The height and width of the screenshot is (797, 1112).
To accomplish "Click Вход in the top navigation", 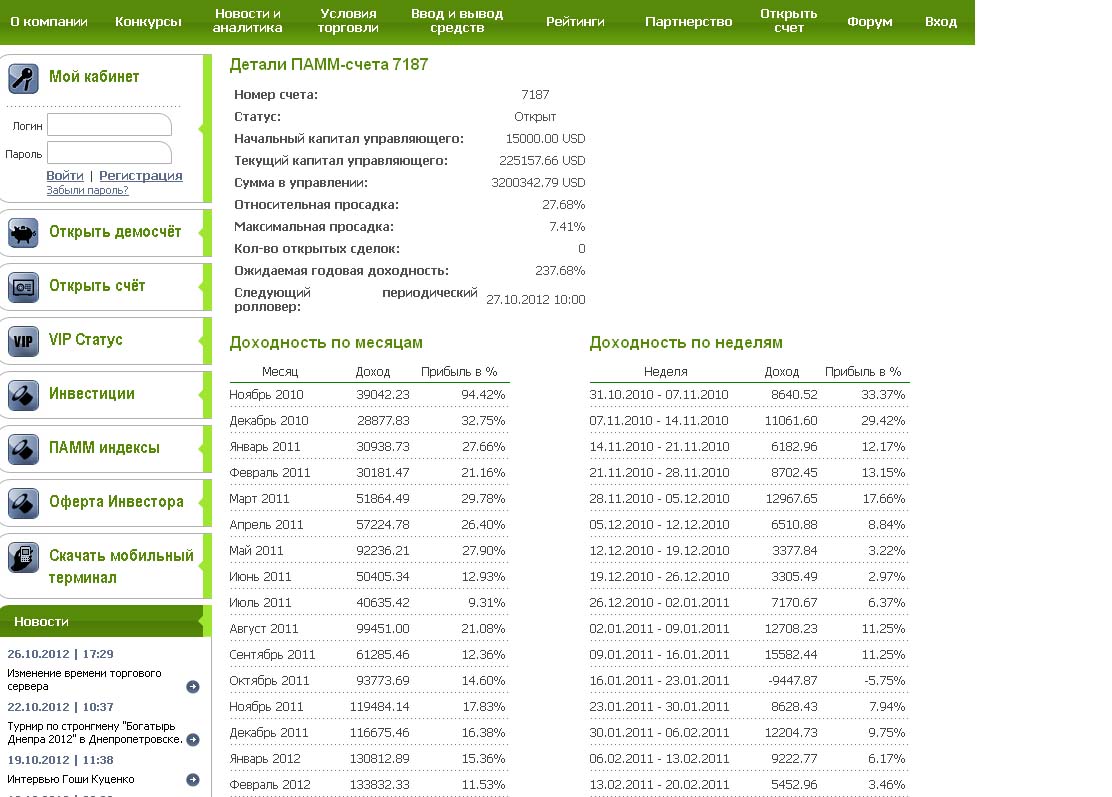I will click(941, 21).
